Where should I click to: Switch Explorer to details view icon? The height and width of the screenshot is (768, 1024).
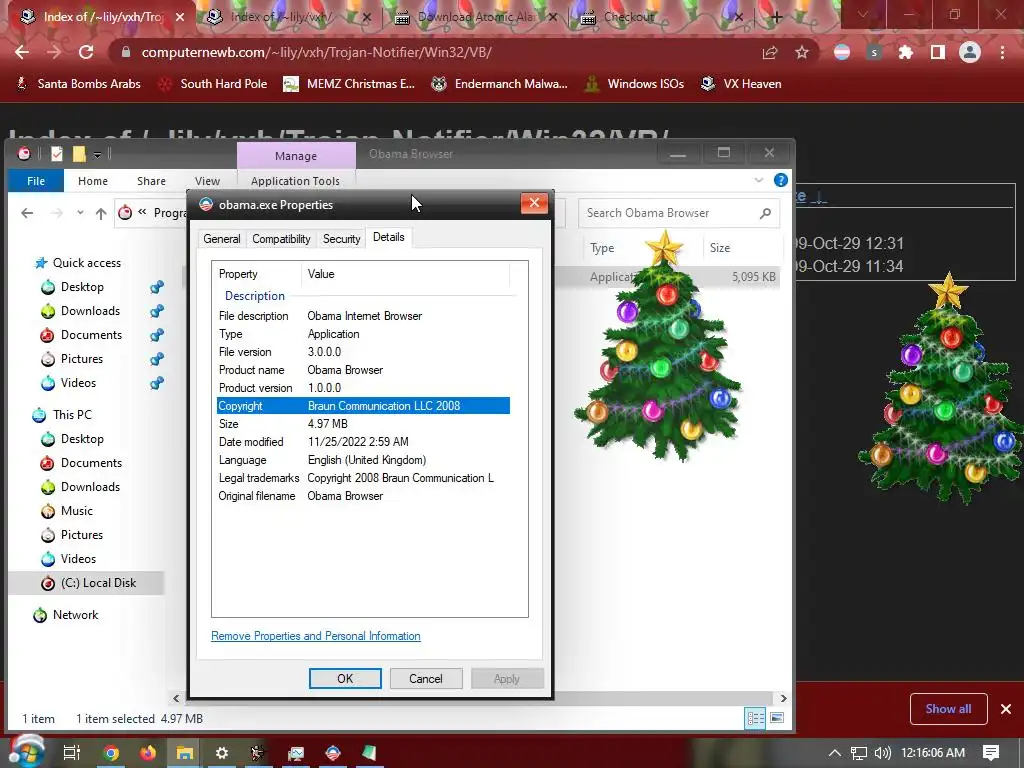tap(756, 718)
